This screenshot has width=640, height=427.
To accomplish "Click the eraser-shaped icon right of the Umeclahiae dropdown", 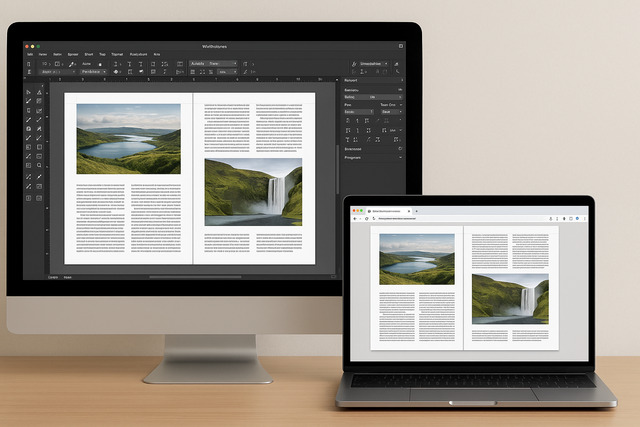I will click(396, 64).
